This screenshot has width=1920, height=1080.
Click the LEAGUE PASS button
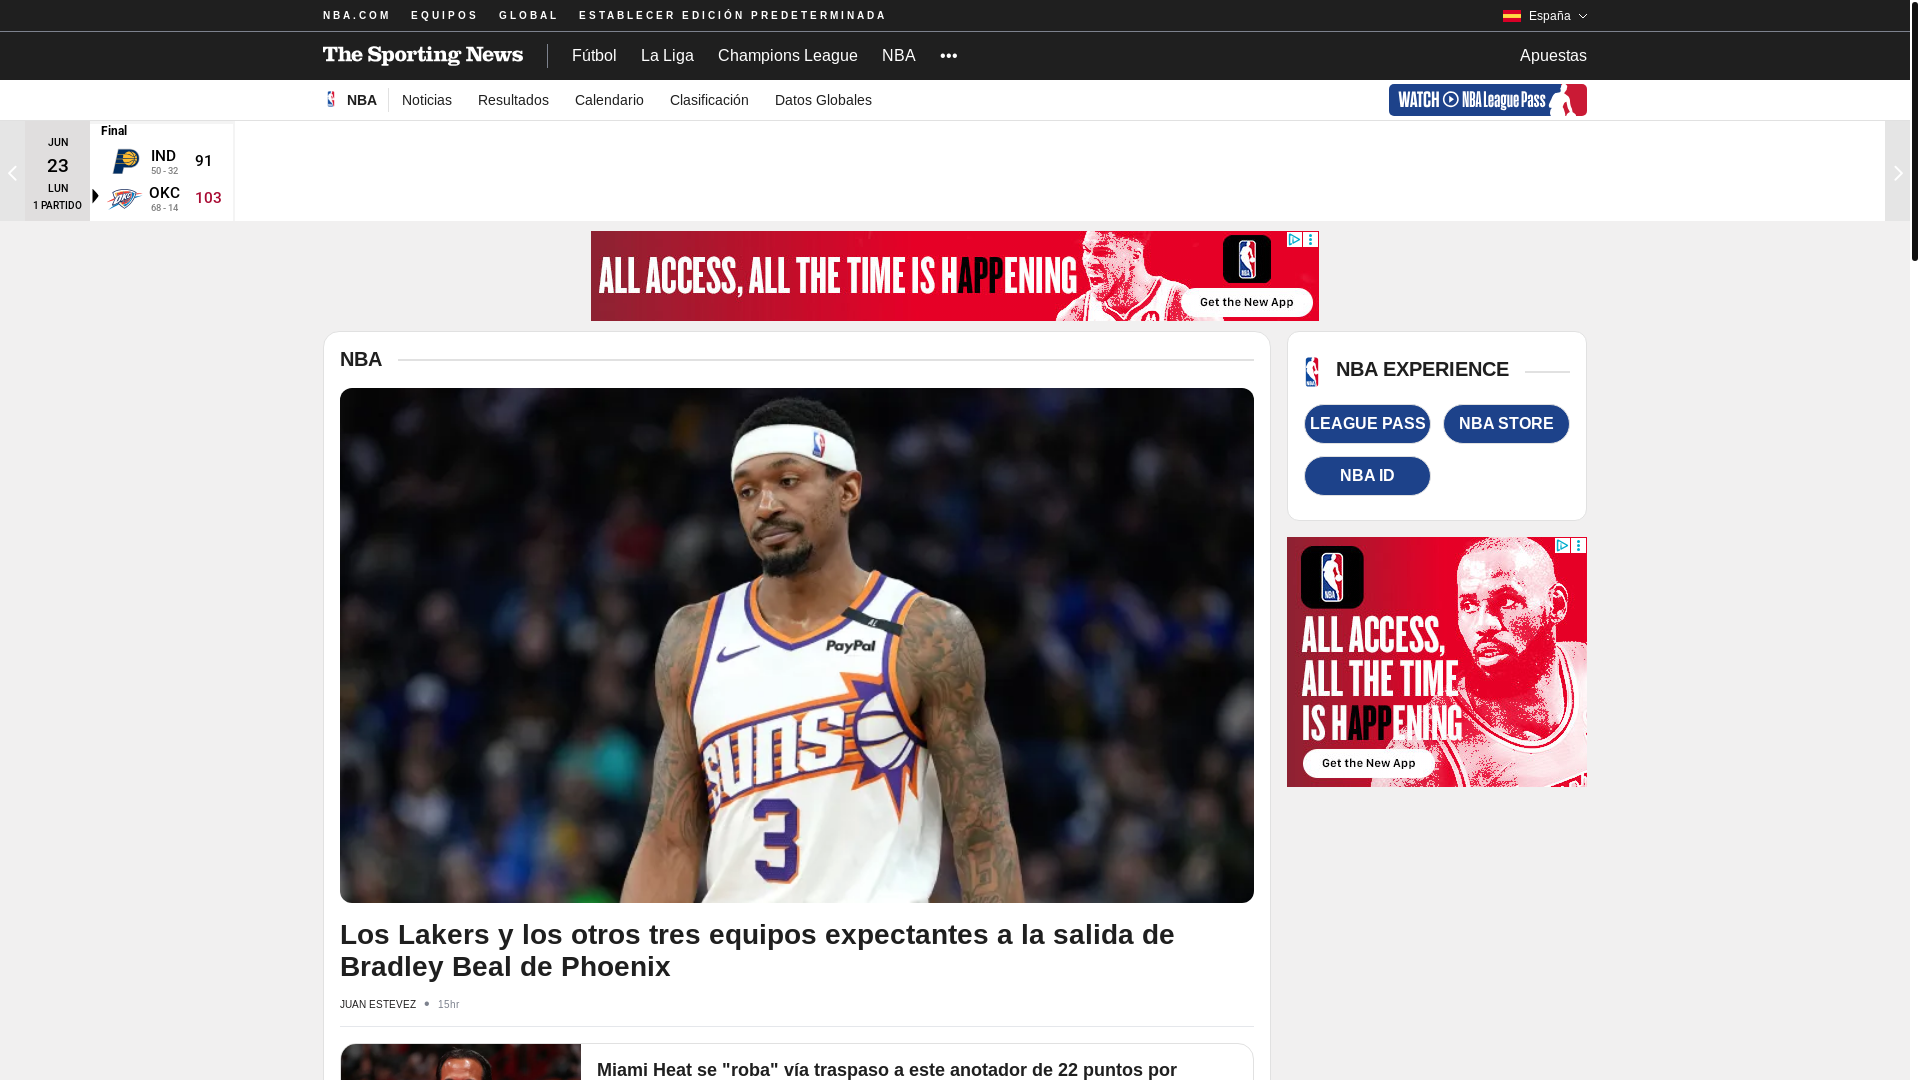1367,424
